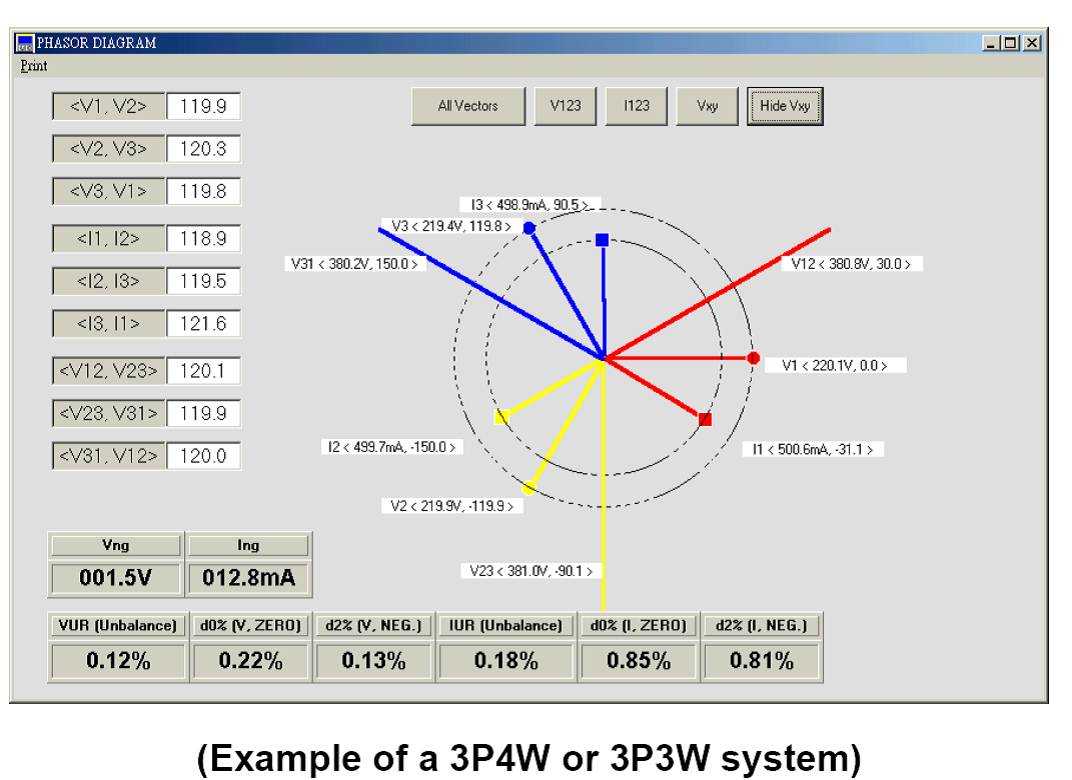This screenshot has width=1072, height=780.
Task: Select the yellow I2 square marker
Action: (x=502, y=416)
